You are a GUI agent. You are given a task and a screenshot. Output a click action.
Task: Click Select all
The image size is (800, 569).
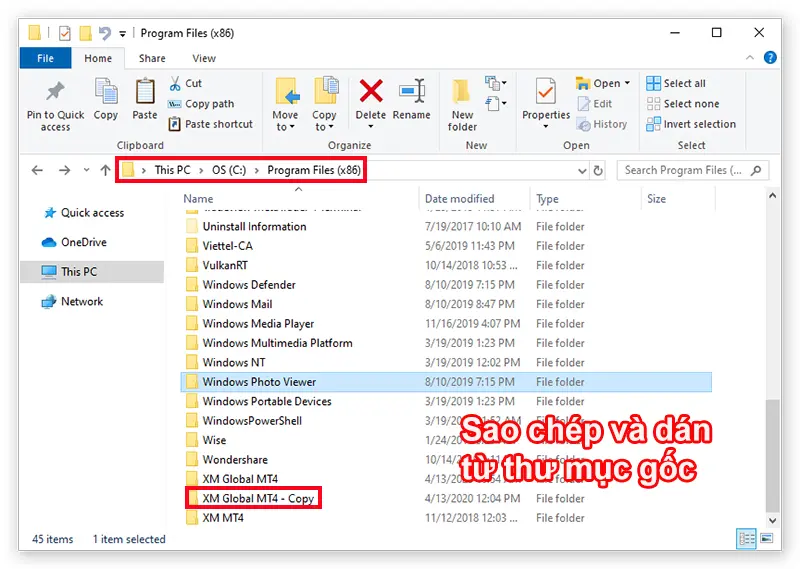(676, 83)
